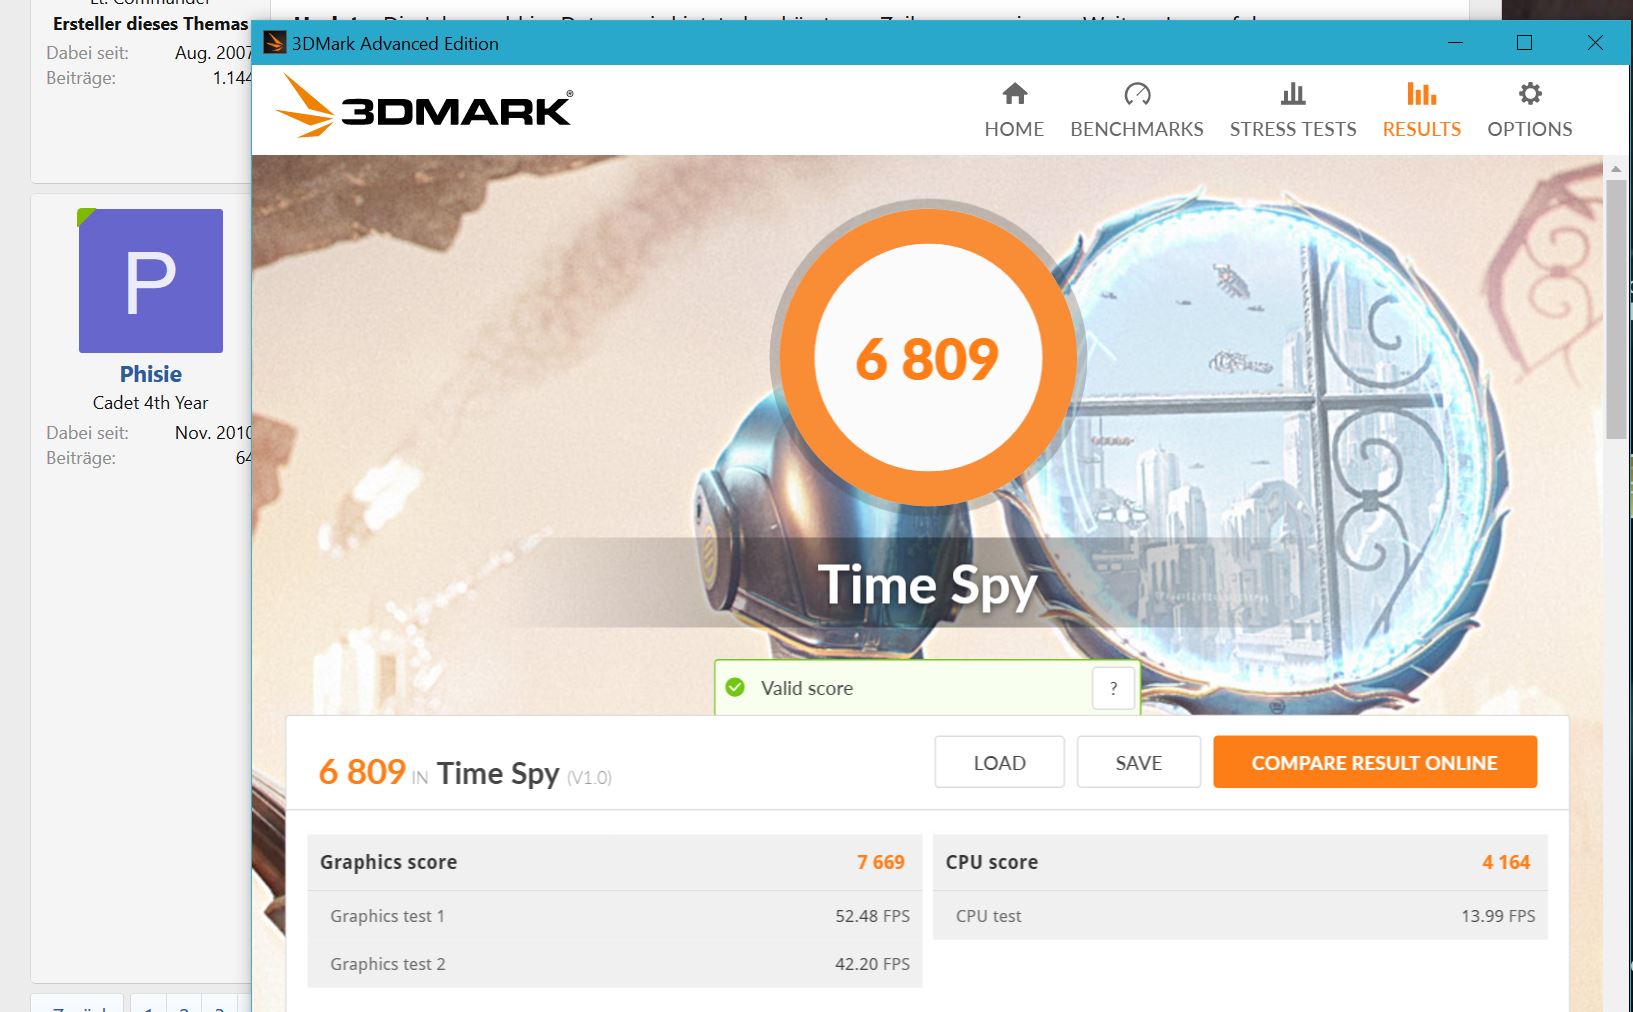Image resolution: width=1633 pixels, height=1012 pixels.
Task: Select the BENCHMARKS tab label
Action: (x=1137, y=129)
